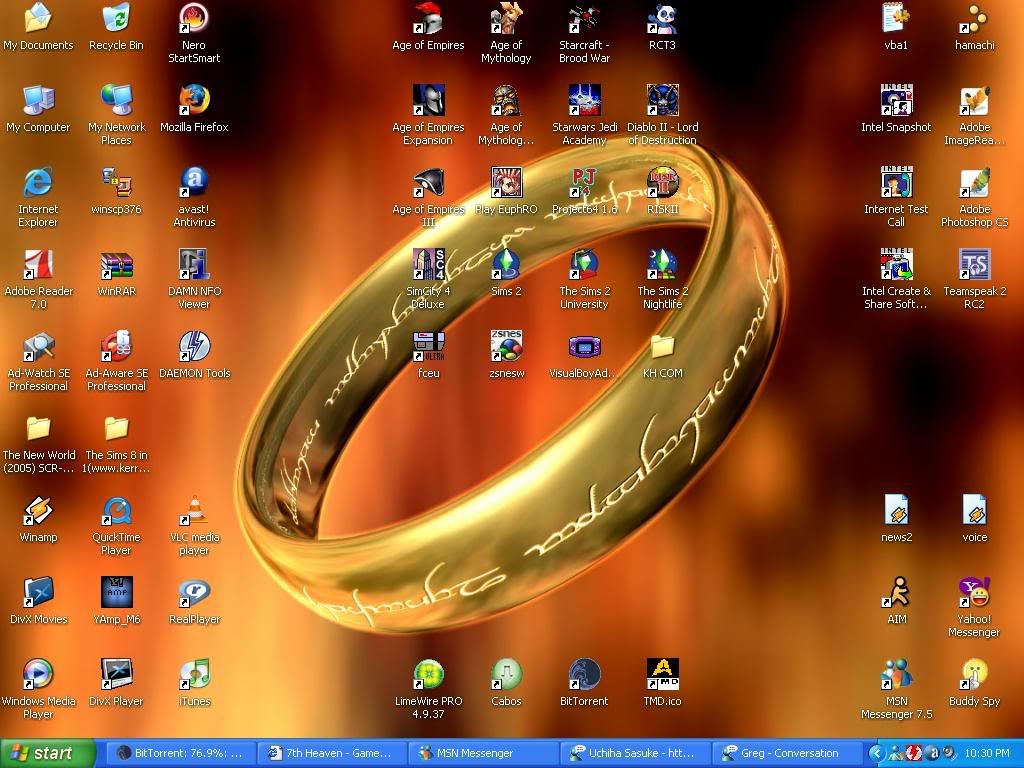1024x768 pixels.
Task: Select the SimCity 4 Deluxe icon
Action: click(x=428, y=265)
